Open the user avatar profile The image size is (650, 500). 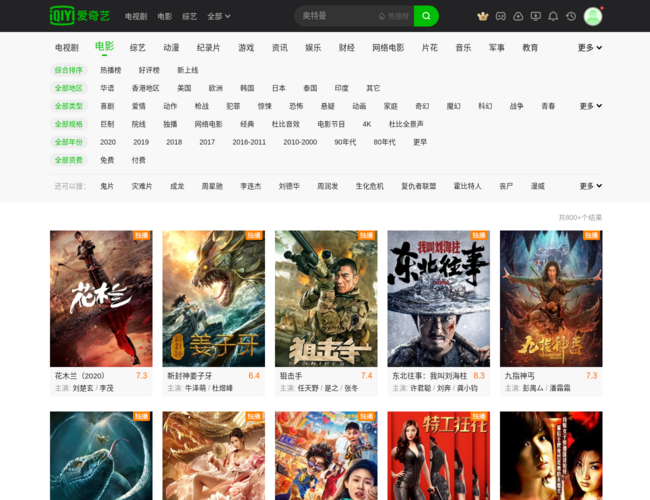point(593,16)
